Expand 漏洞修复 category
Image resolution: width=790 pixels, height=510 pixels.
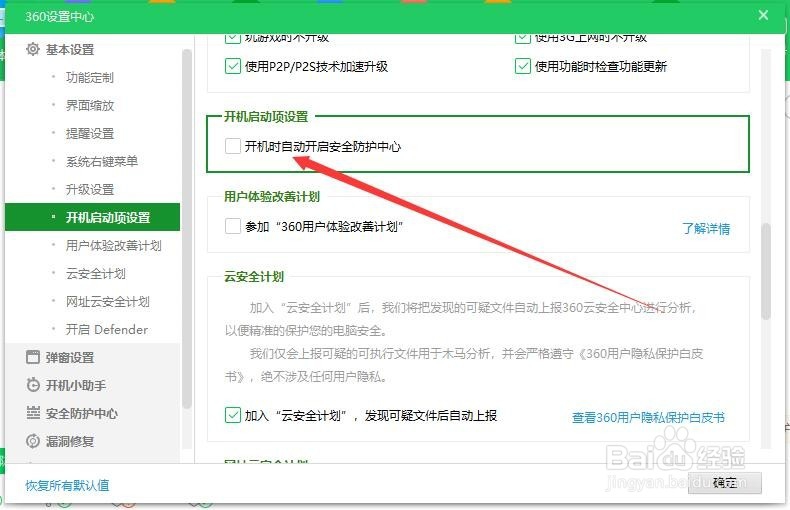[x=70, y=441]
